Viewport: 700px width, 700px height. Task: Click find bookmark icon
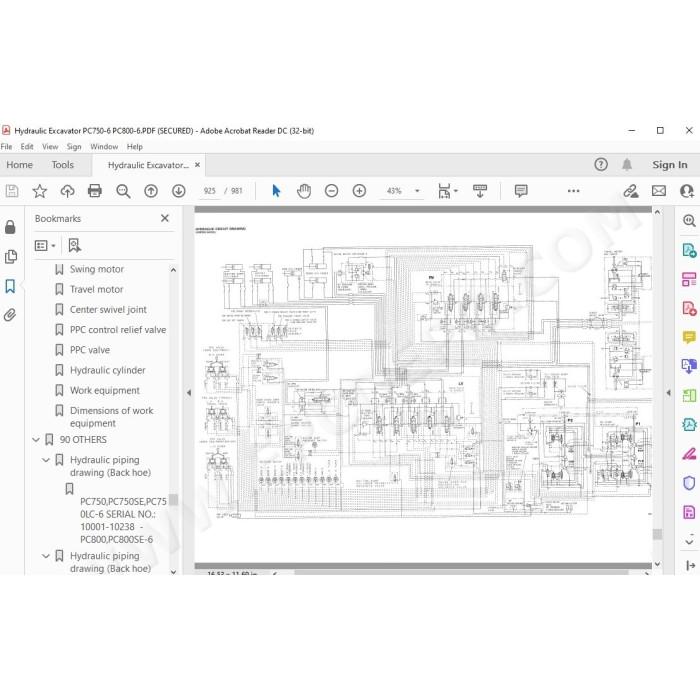(74, 245)
